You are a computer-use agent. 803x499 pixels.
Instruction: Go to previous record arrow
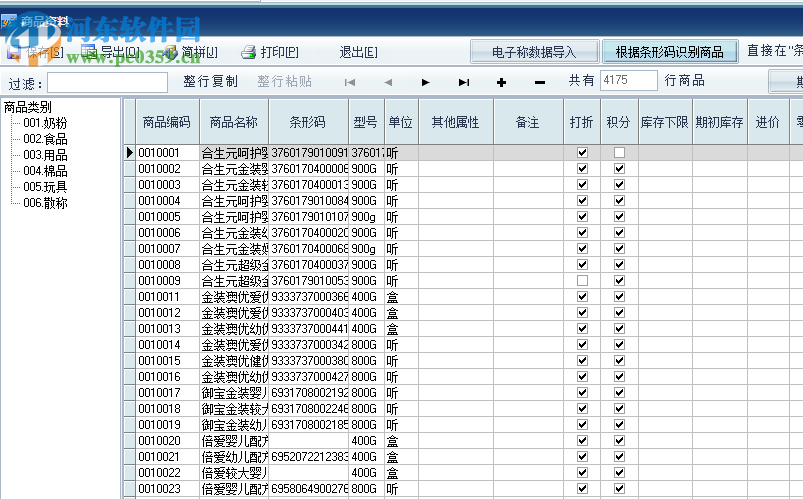(x=388, y=82)
